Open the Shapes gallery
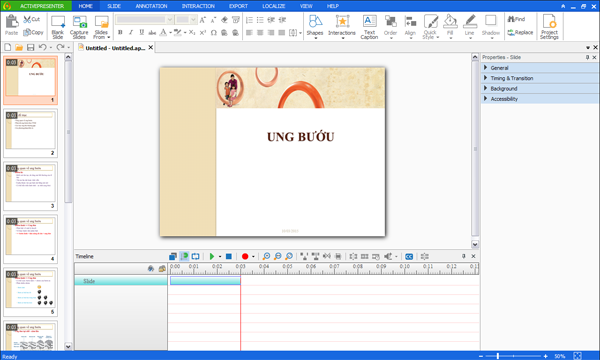The height and width of the screenshot is (360, 600). (x=315, y=27)
